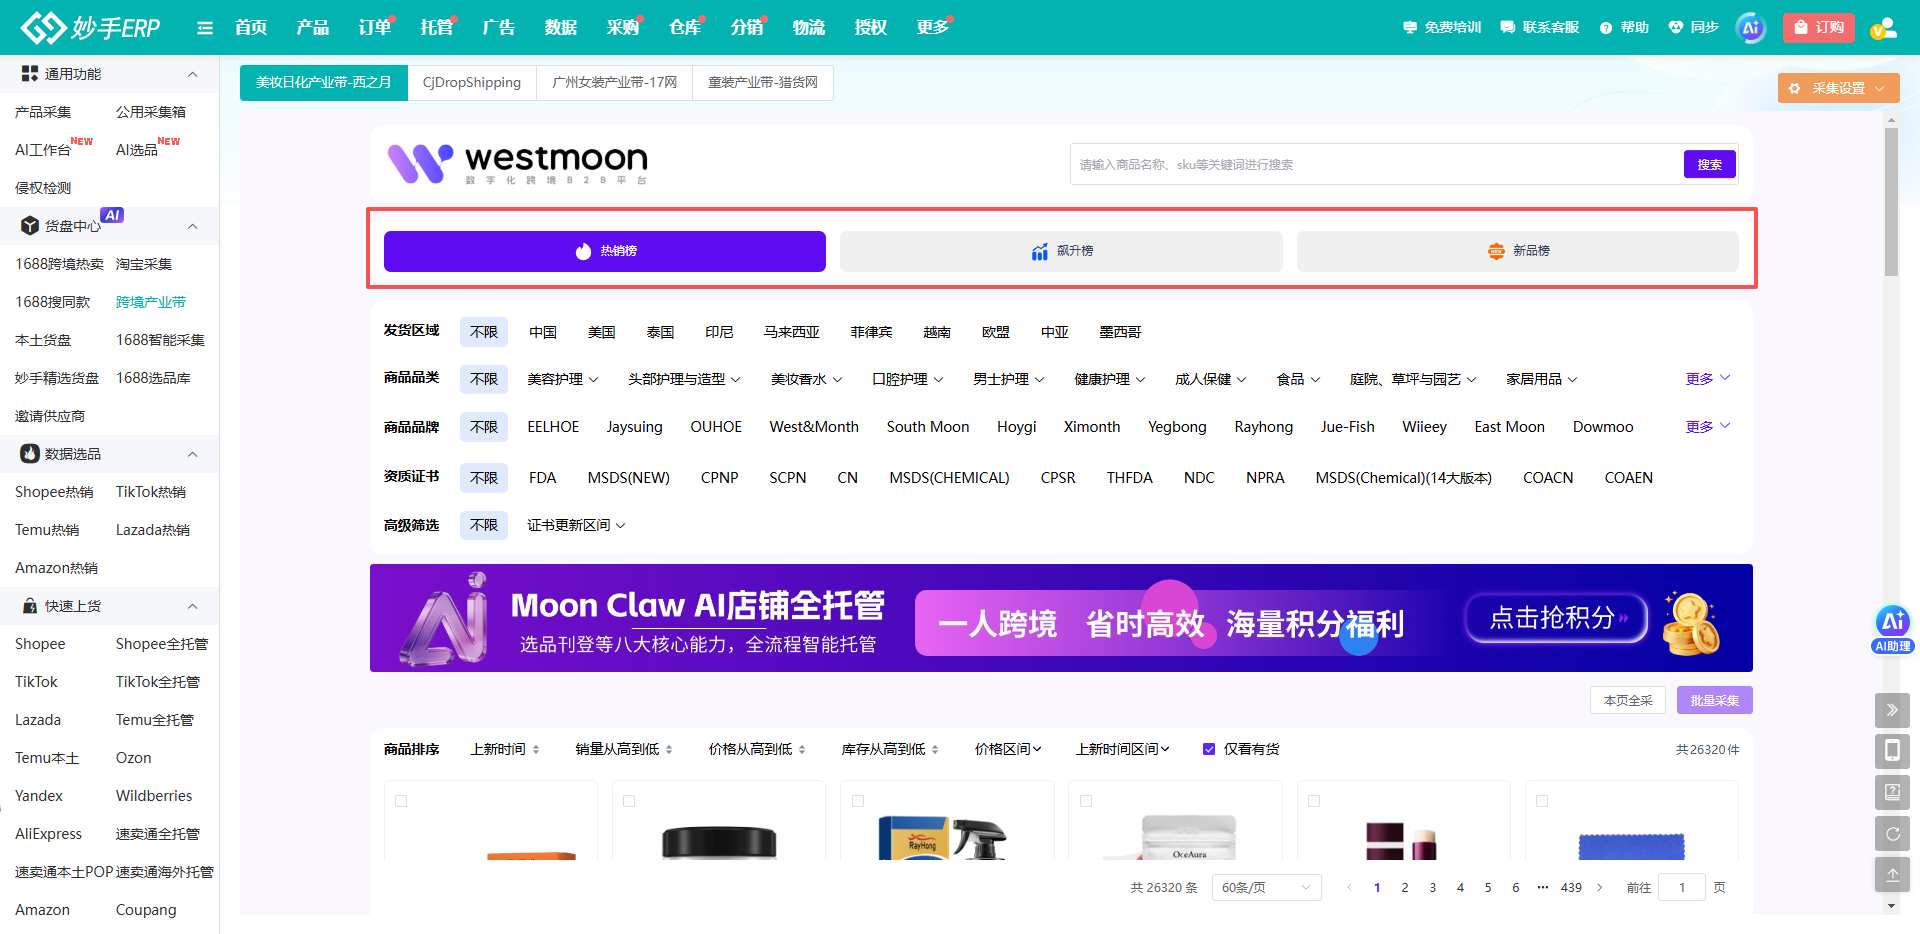Viewport: 1920px width, 934px height.
Task: Click the 新品榜 icon
Action: coord(1496,251)
